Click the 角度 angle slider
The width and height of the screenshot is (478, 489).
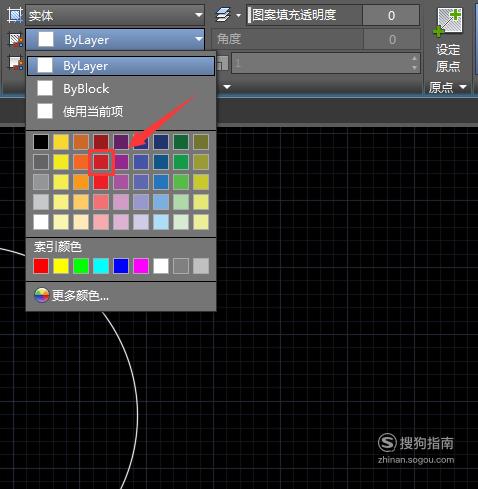[x=288, y=39]
